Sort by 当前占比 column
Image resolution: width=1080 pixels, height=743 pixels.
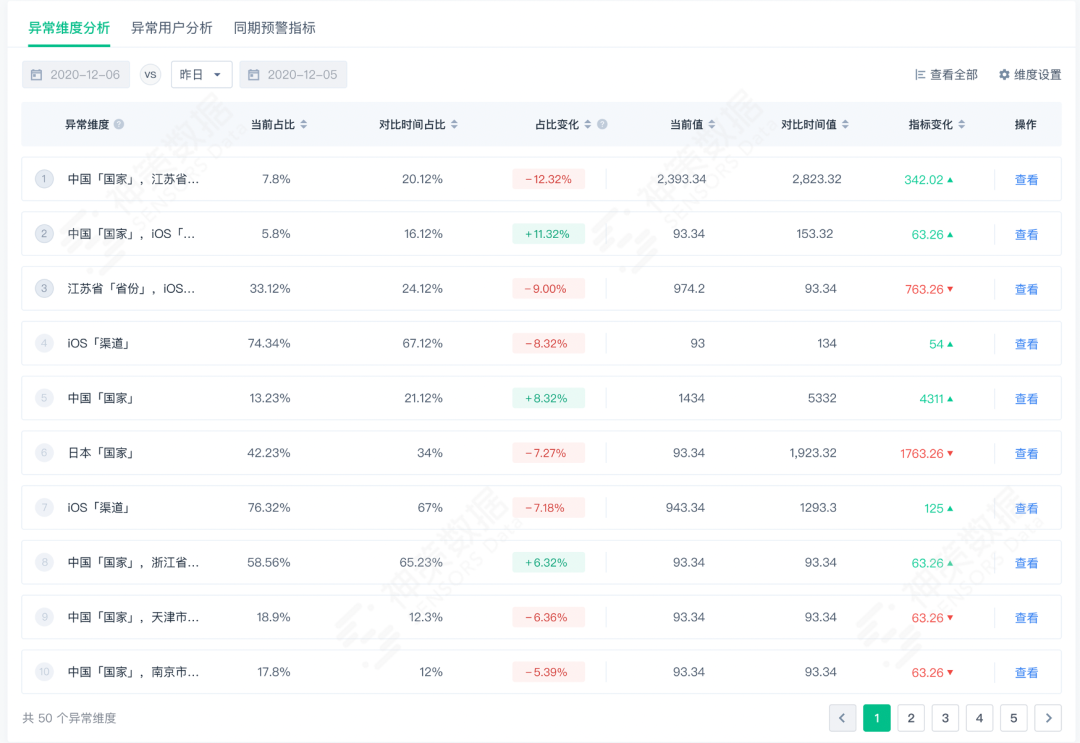pyautogui.click(x=304, y=124)
